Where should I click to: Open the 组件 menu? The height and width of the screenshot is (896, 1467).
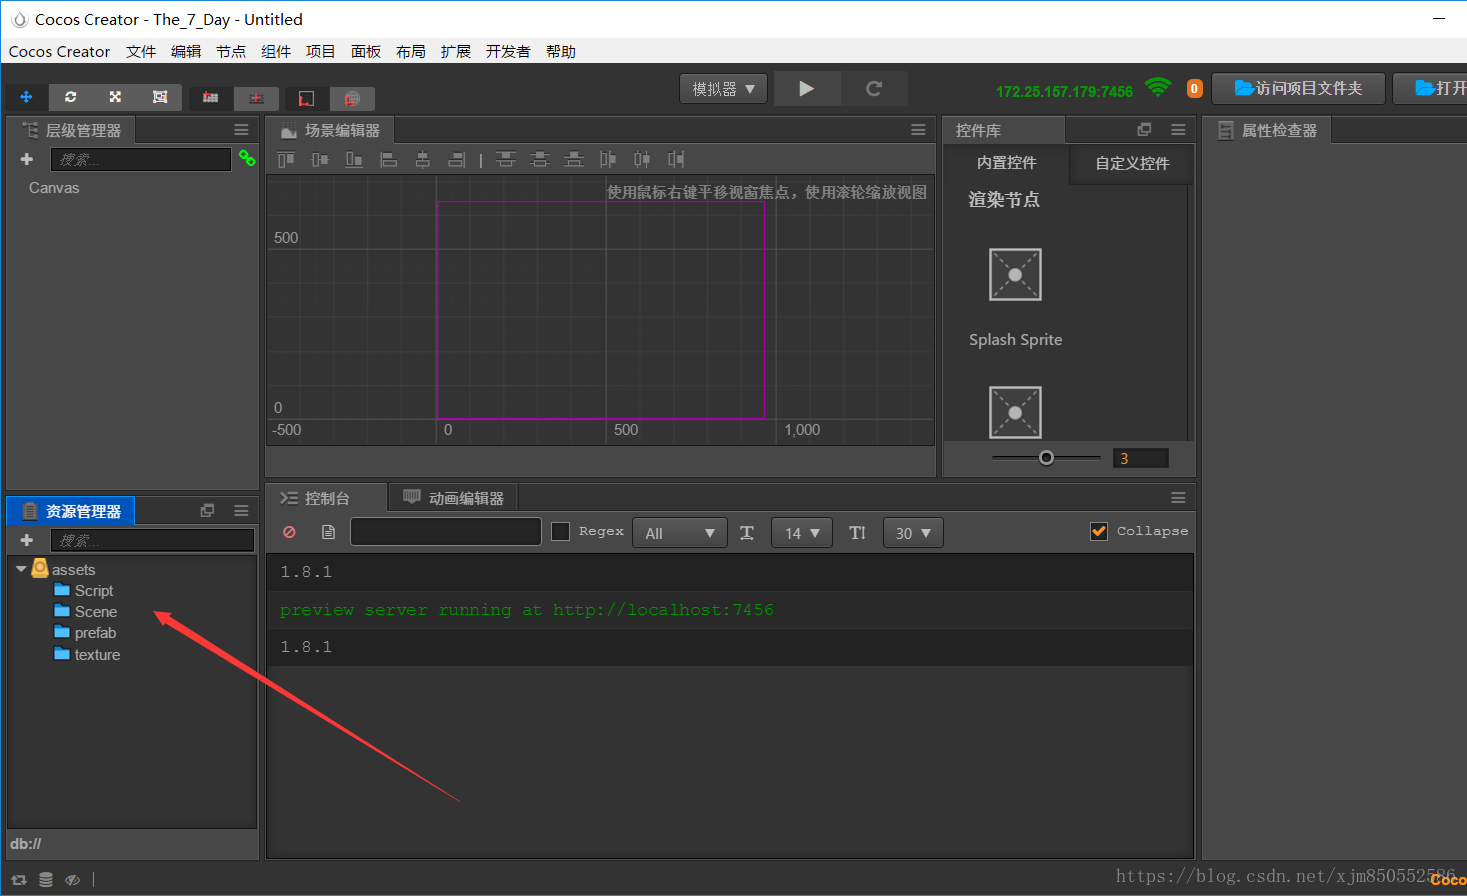[276, 51]
